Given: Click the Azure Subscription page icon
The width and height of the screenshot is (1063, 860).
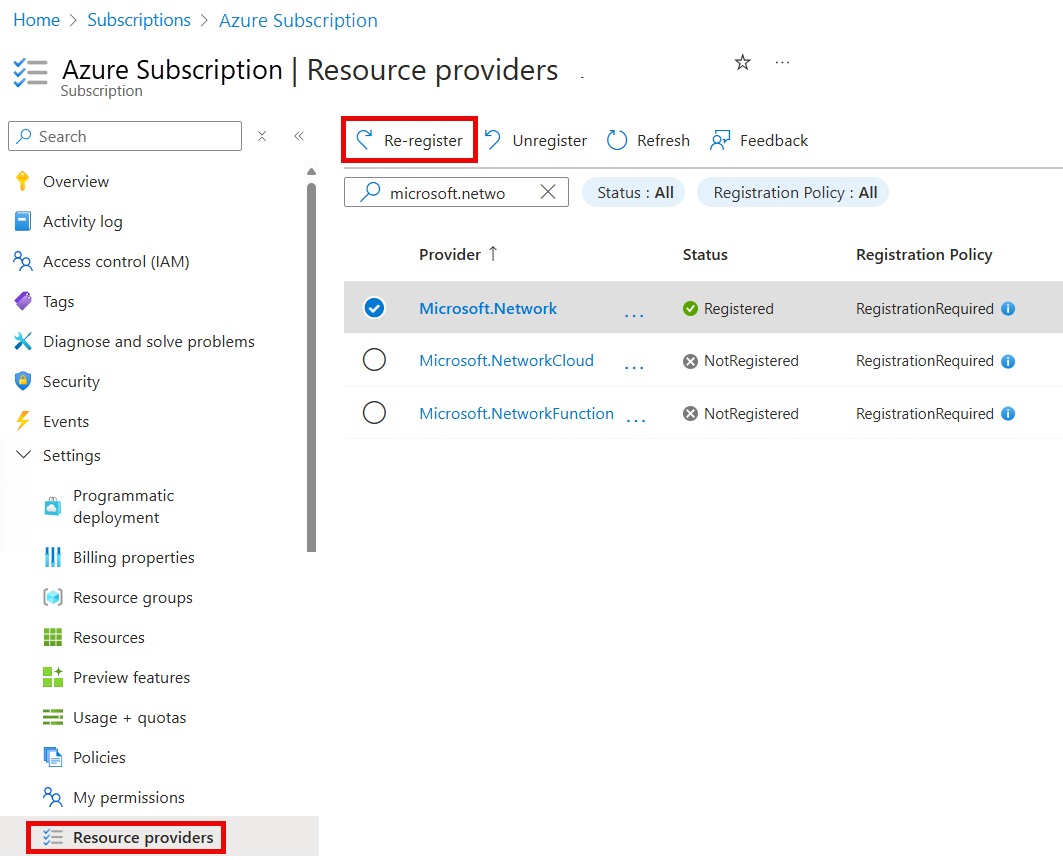Looking at the screenshot, I should click(31, 73).
